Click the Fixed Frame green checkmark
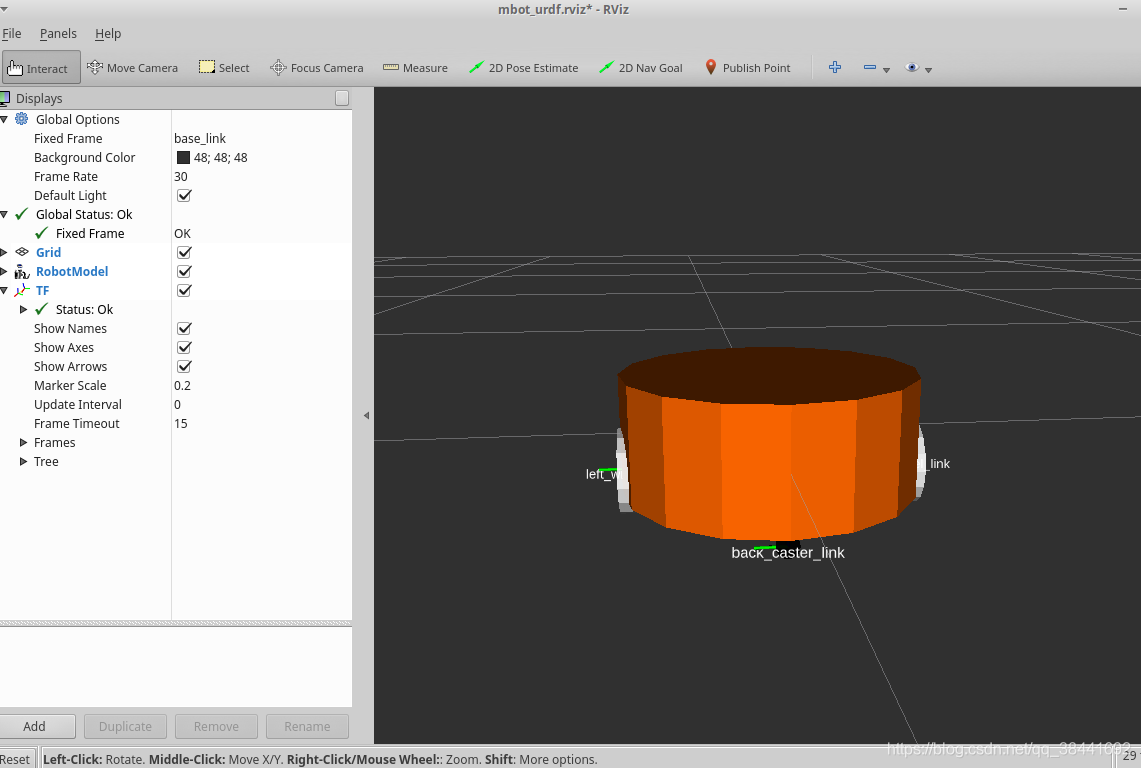The image size is (1141, 768). click(x=41, y=233)
